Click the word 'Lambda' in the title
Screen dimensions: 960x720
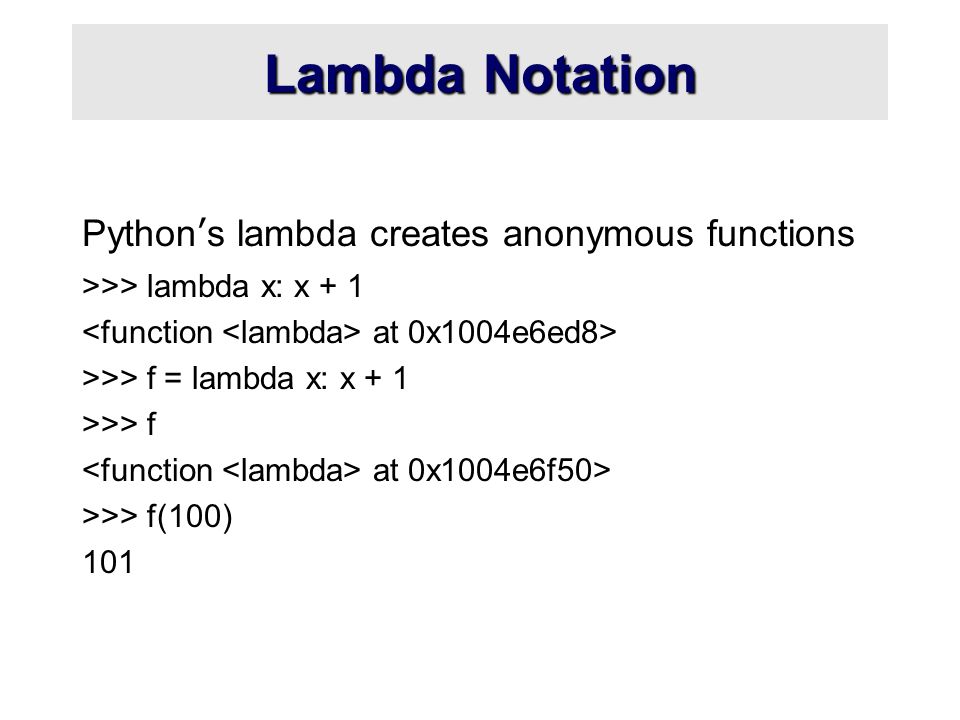click(x=366, y=75)
